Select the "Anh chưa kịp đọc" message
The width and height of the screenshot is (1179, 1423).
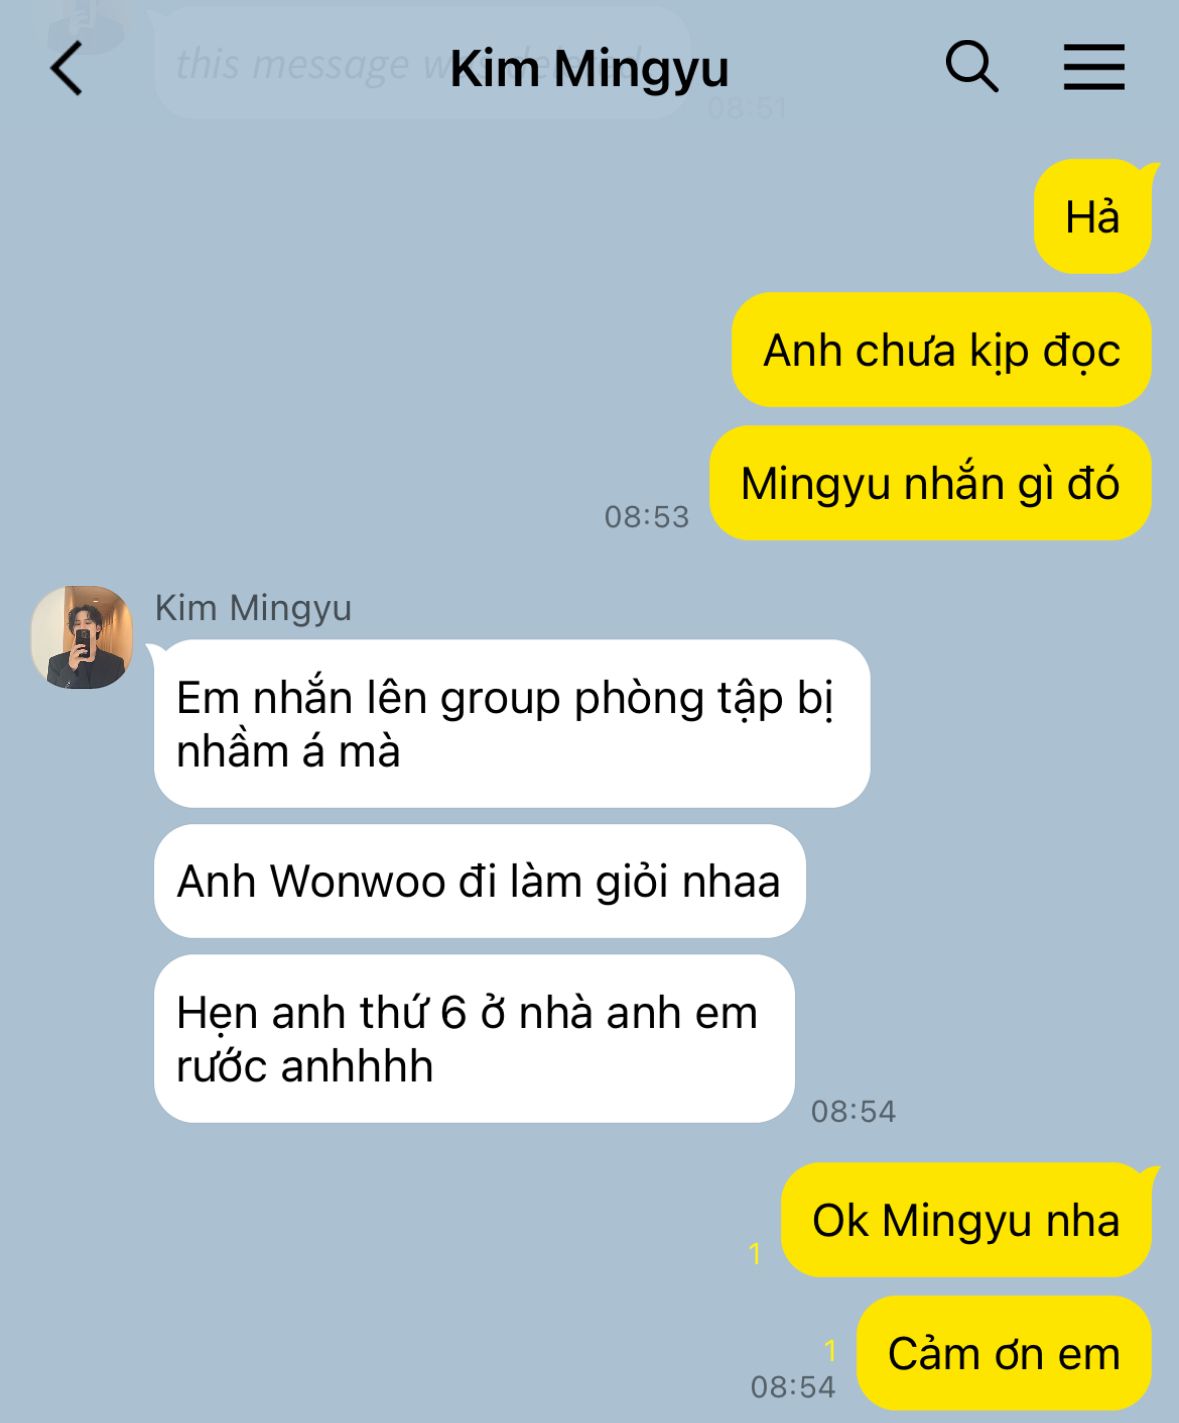pyautogui.click(x=941, y=350)
